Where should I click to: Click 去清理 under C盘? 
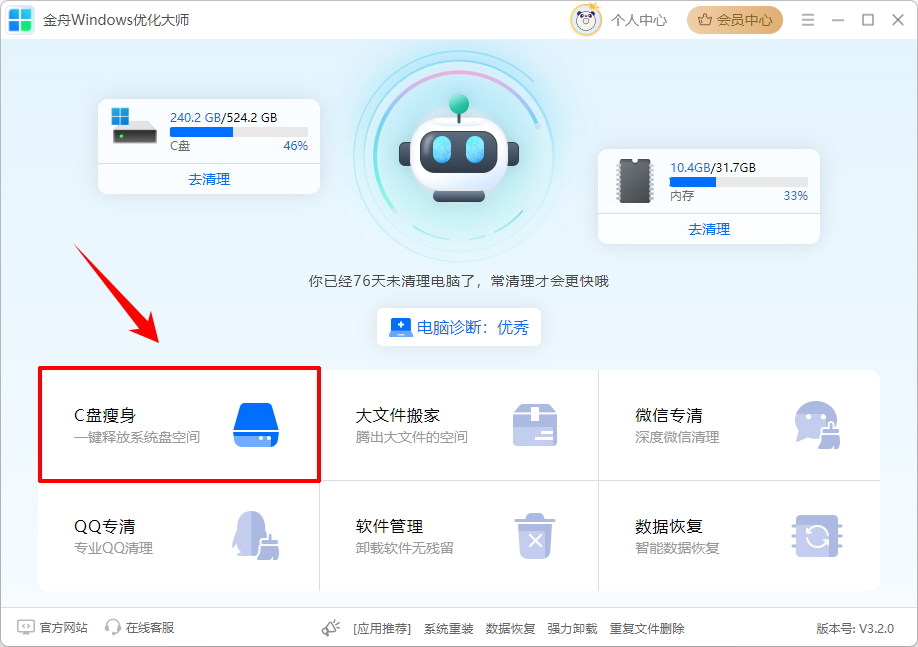click(x=209, y=179)
